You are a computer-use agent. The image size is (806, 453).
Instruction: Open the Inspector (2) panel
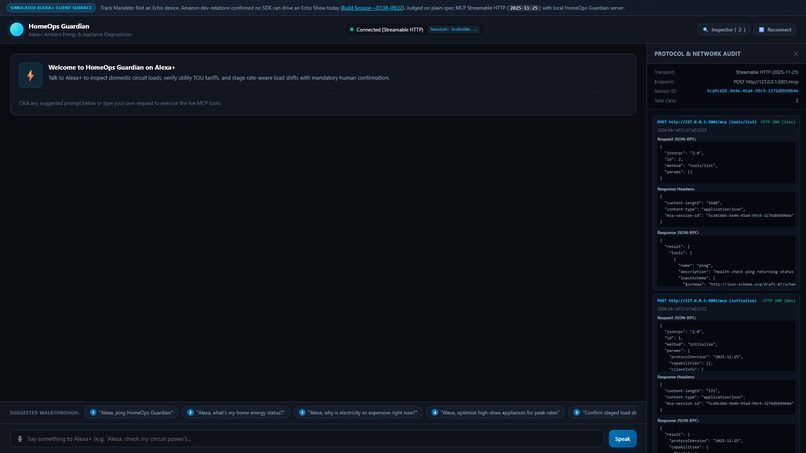[724, 30]
